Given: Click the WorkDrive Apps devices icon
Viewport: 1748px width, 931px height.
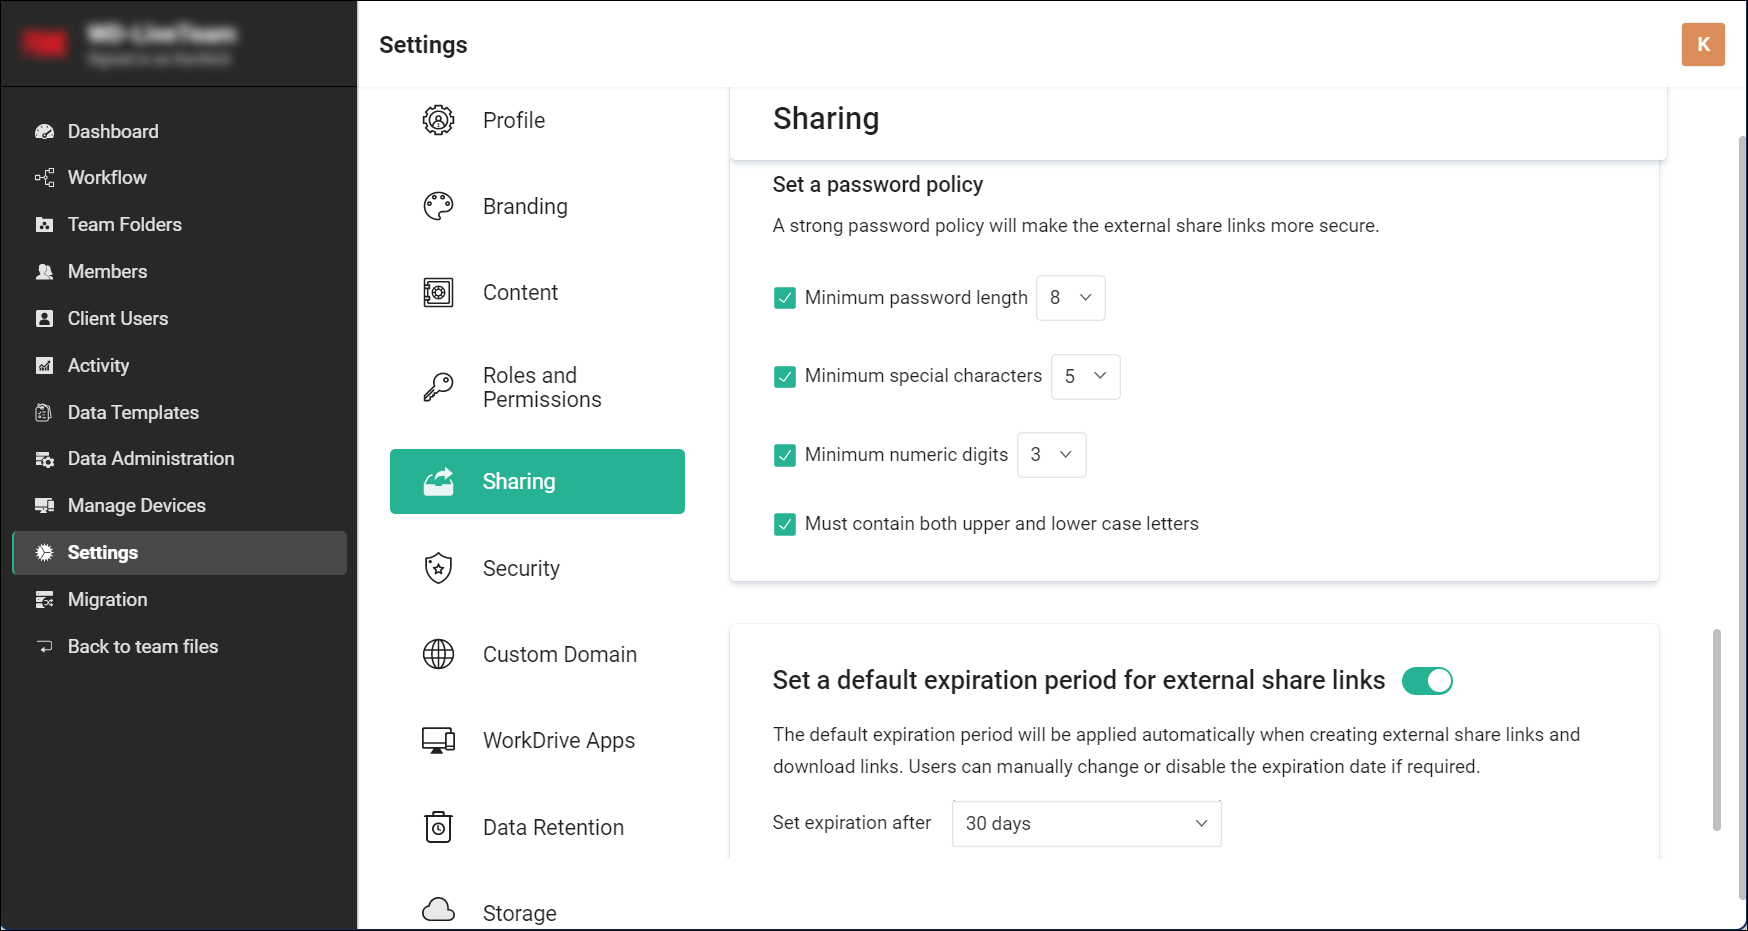Looking at the screenshot, I should tap(438, 740).
